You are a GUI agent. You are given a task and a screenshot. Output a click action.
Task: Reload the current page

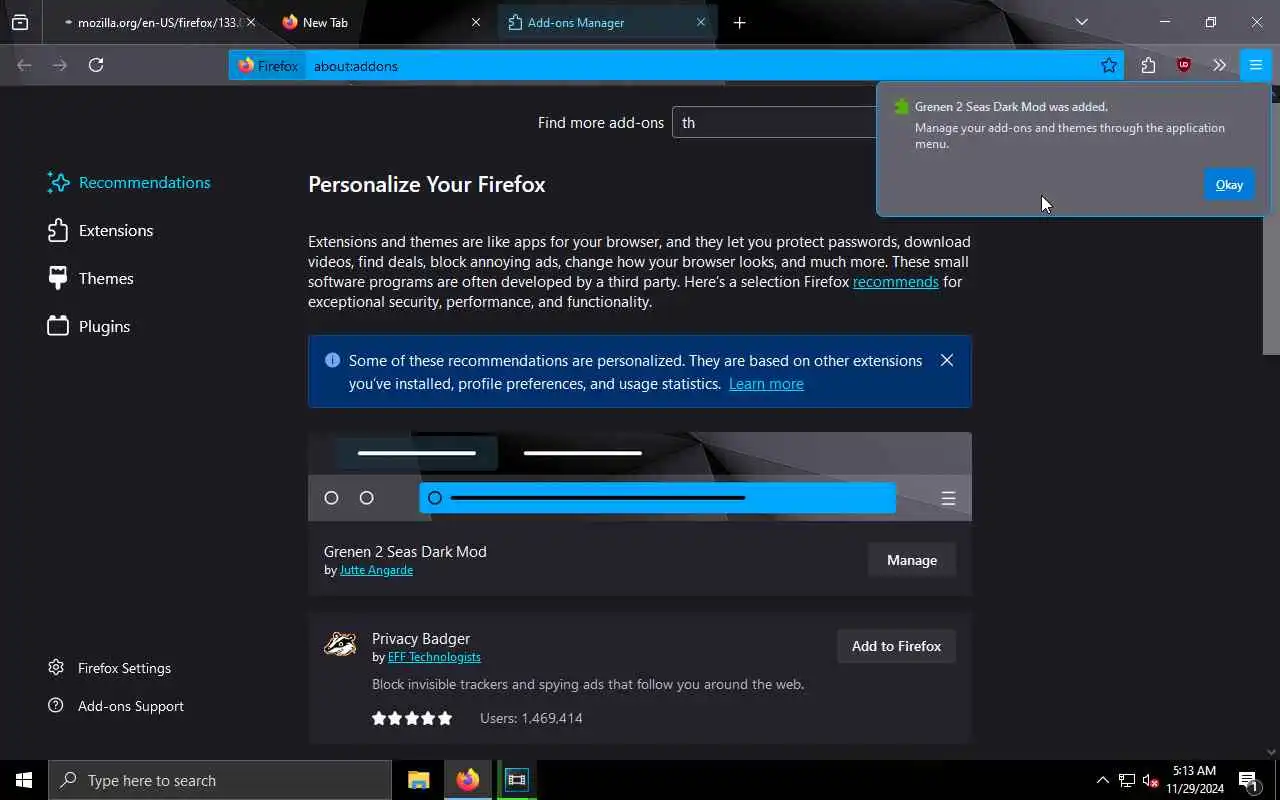pos(96,65)
